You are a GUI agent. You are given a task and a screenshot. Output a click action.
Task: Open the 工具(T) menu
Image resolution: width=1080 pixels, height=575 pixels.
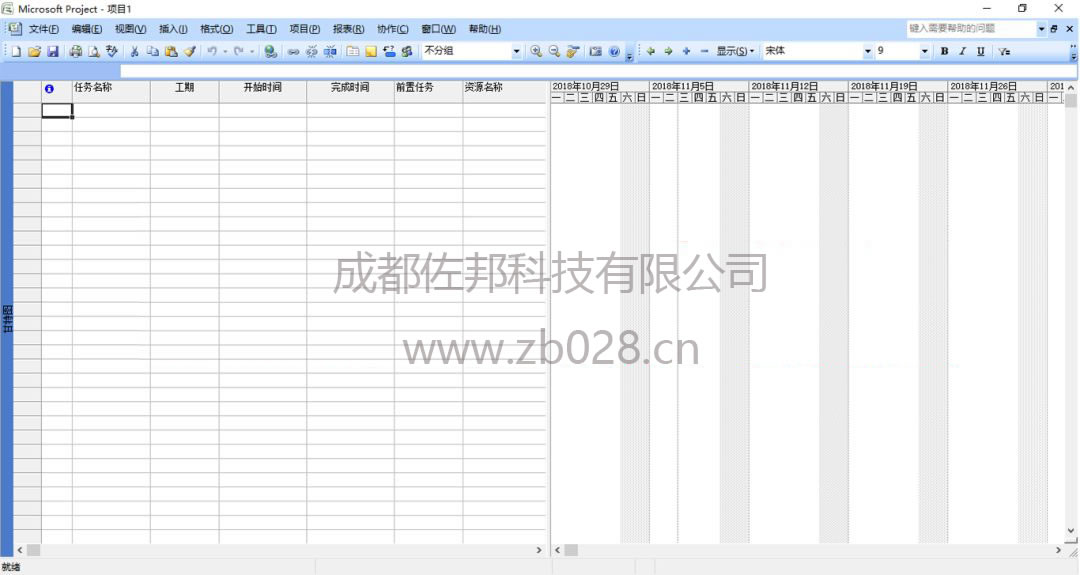261,29
